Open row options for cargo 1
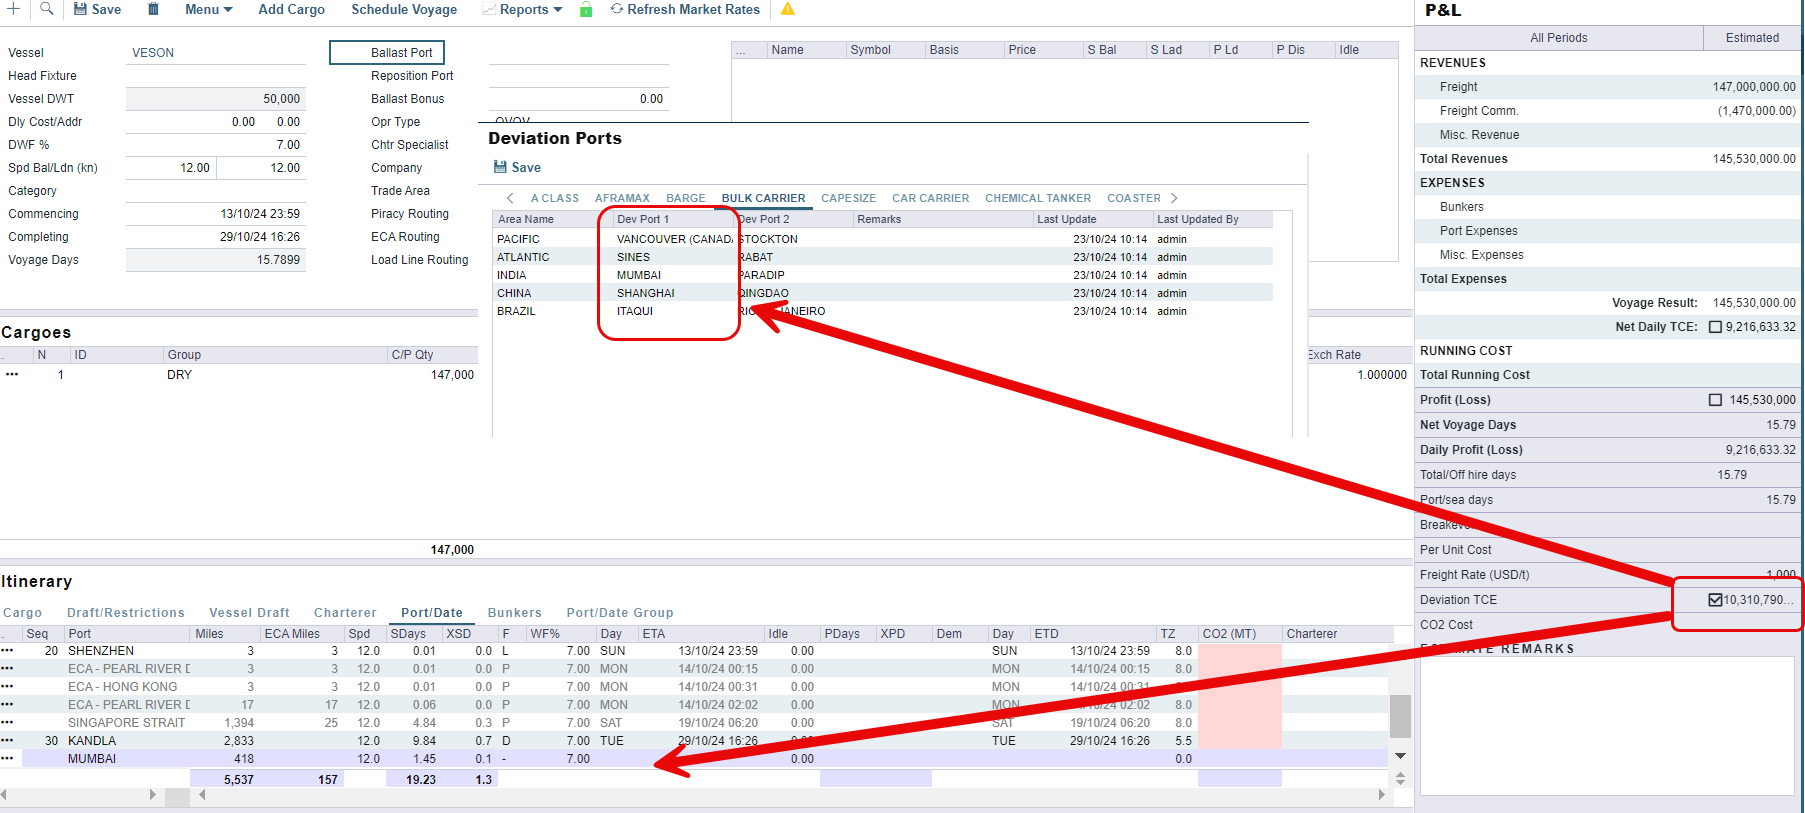 [12, 375]
